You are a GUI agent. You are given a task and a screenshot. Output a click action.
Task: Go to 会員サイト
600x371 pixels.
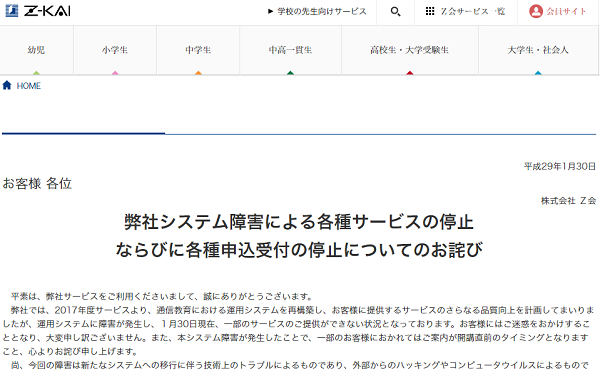coord(566,11)
